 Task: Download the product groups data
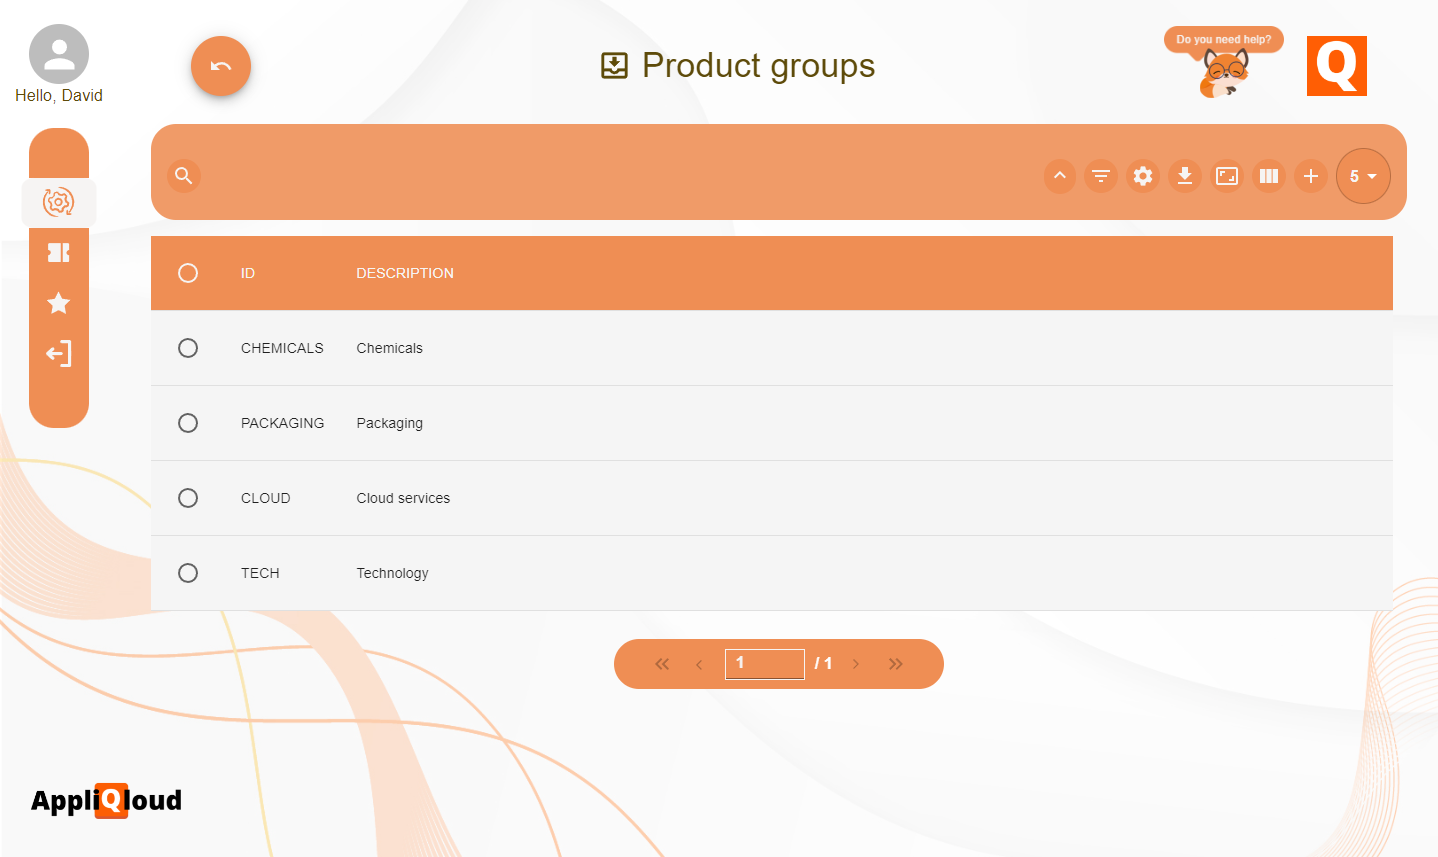point(1185,176)
